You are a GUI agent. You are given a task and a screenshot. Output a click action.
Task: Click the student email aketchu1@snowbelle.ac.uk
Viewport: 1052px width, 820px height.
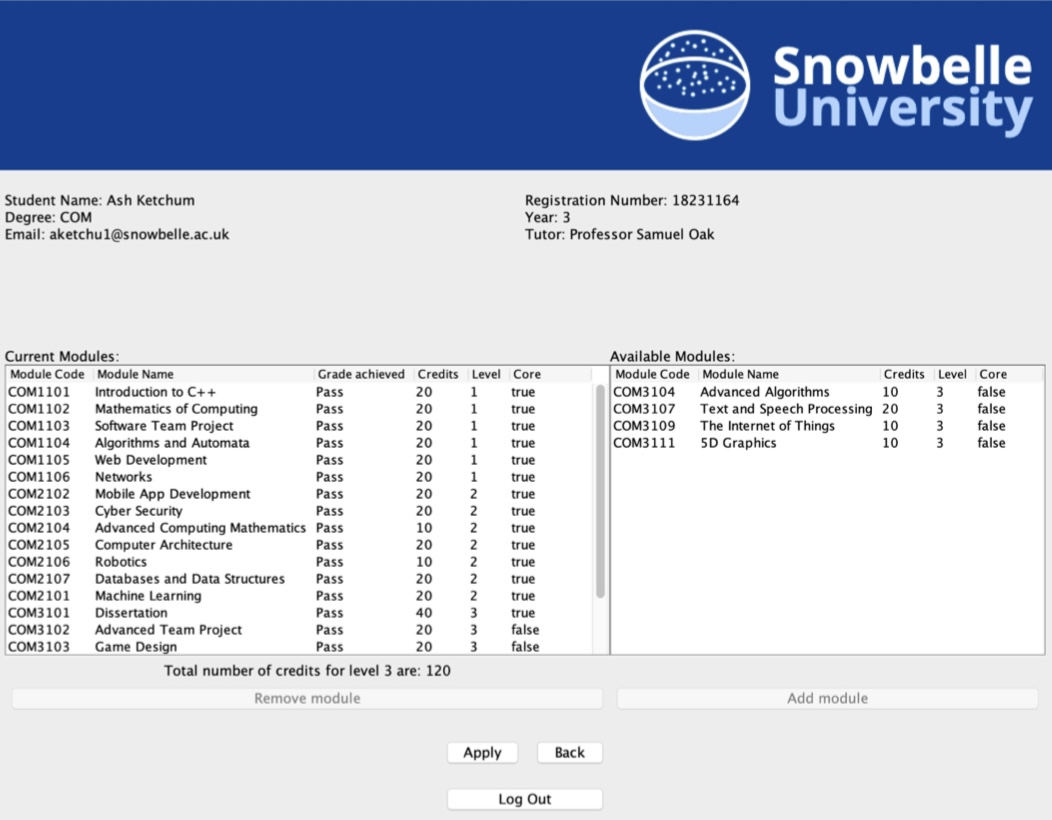117,234
